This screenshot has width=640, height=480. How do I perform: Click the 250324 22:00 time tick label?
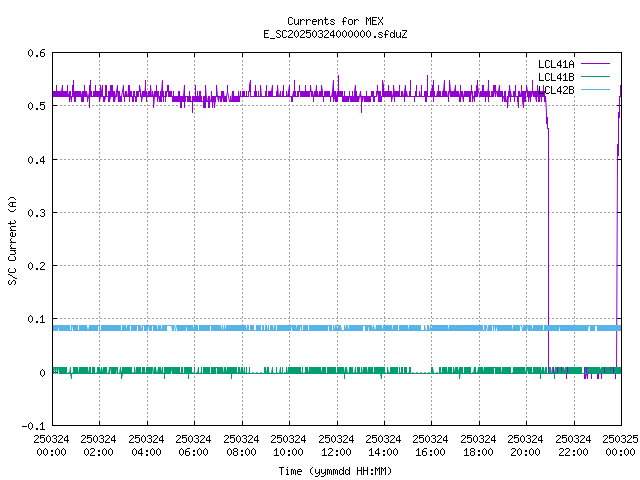[x=573, y=446]
